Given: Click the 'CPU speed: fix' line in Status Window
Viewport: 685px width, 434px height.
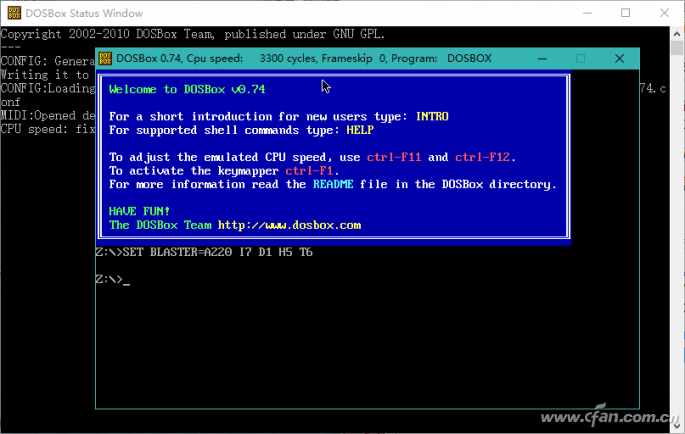Looking at the screenshot, I should (48, 129).
